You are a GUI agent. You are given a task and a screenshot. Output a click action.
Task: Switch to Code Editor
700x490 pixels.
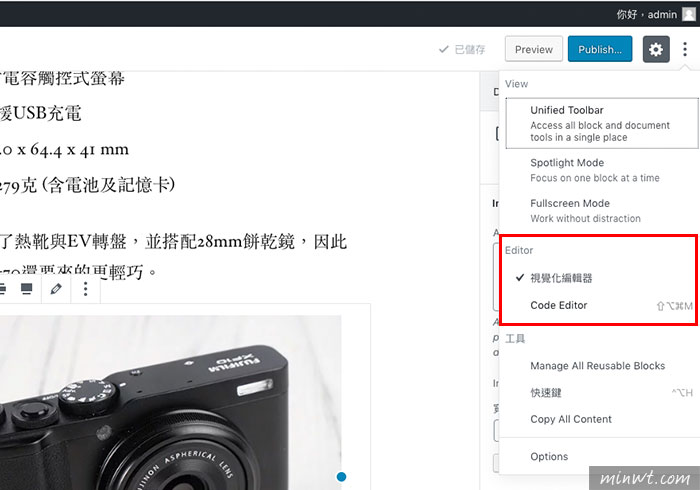click(x=599, y=305)
